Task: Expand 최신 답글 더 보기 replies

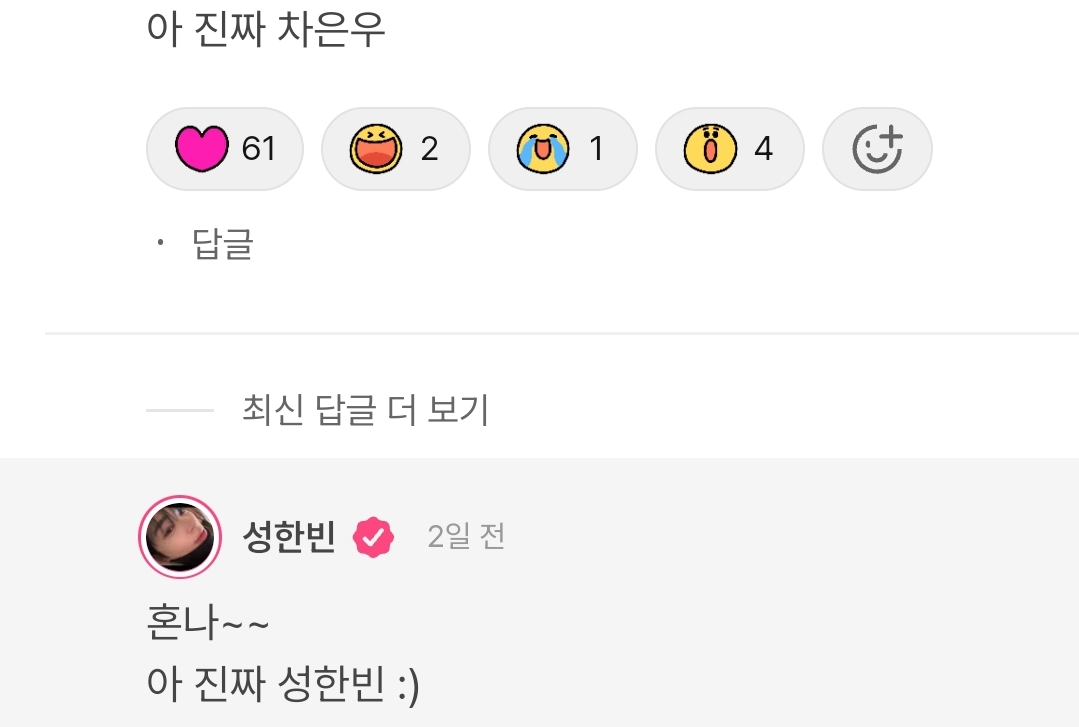Action: pyautogui.click(x=365, y=410)
